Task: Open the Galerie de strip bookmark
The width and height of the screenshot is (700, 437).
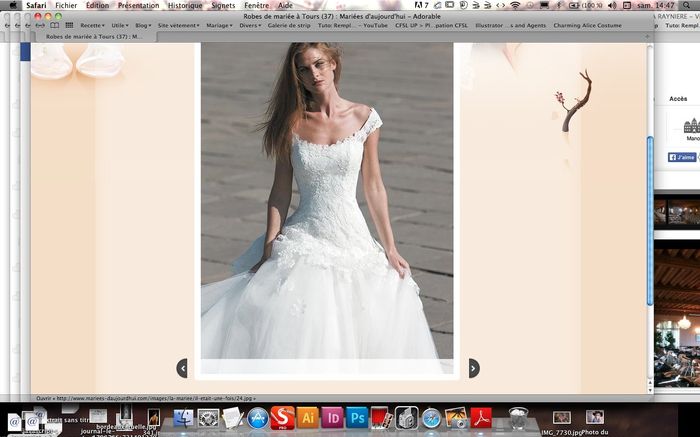Action: (x=289, y=25)
